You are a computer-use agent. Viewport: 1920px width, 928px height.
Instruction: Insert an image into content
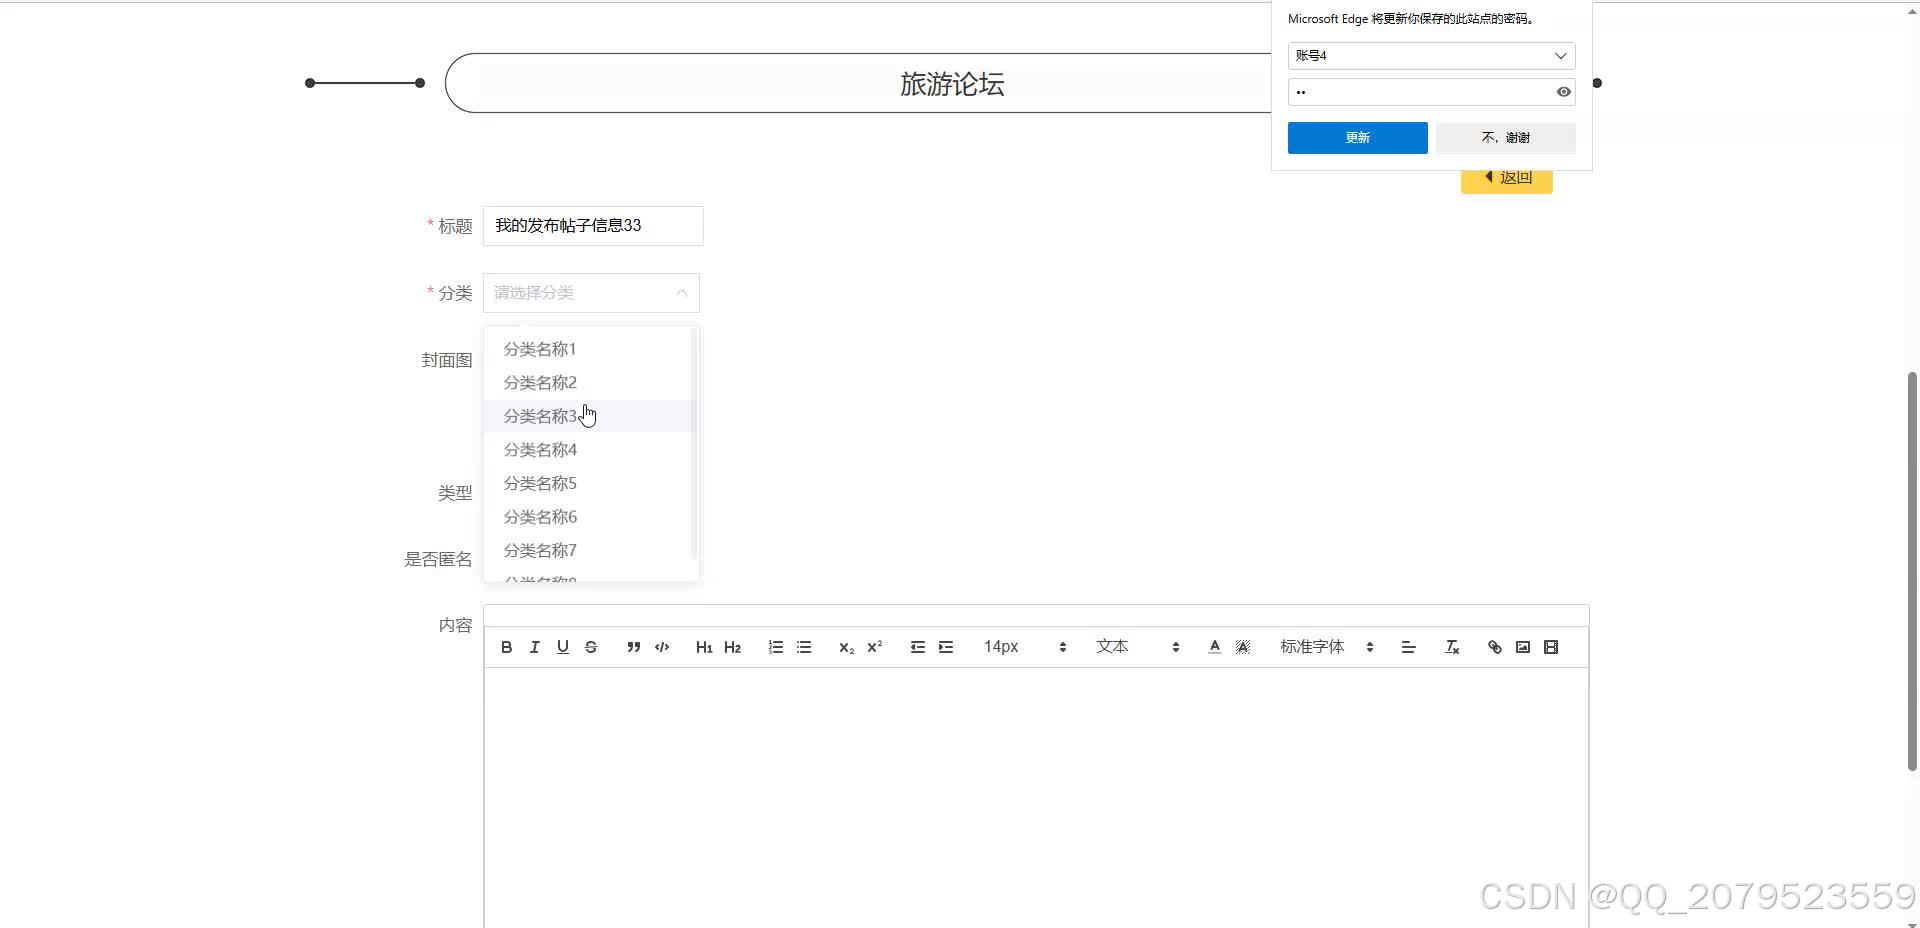(x=1523, y=647)
